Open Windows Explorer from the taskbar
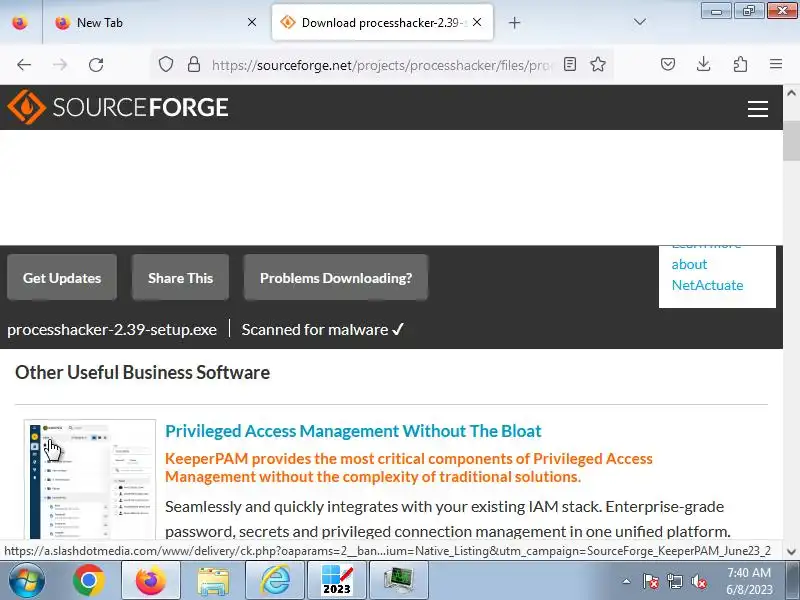This screenshot has width=800, height=600. [213, 581]
